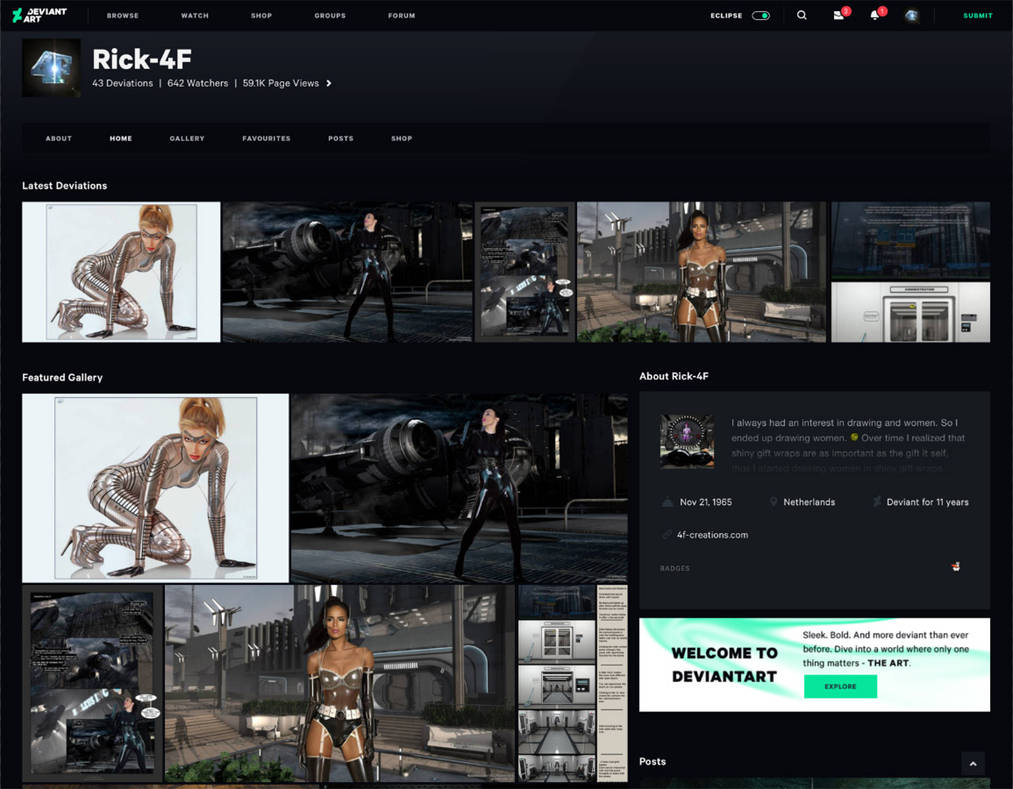Open the user avatar menu in header
This screenshot has height=789, width=1013.
(912, 16)
